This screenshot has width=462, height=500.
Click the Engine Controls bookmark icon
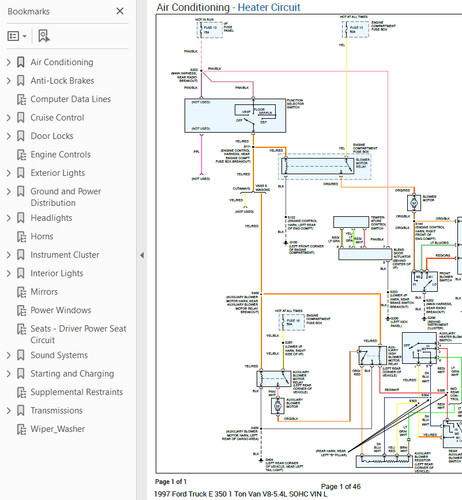[x=21, y=155]
